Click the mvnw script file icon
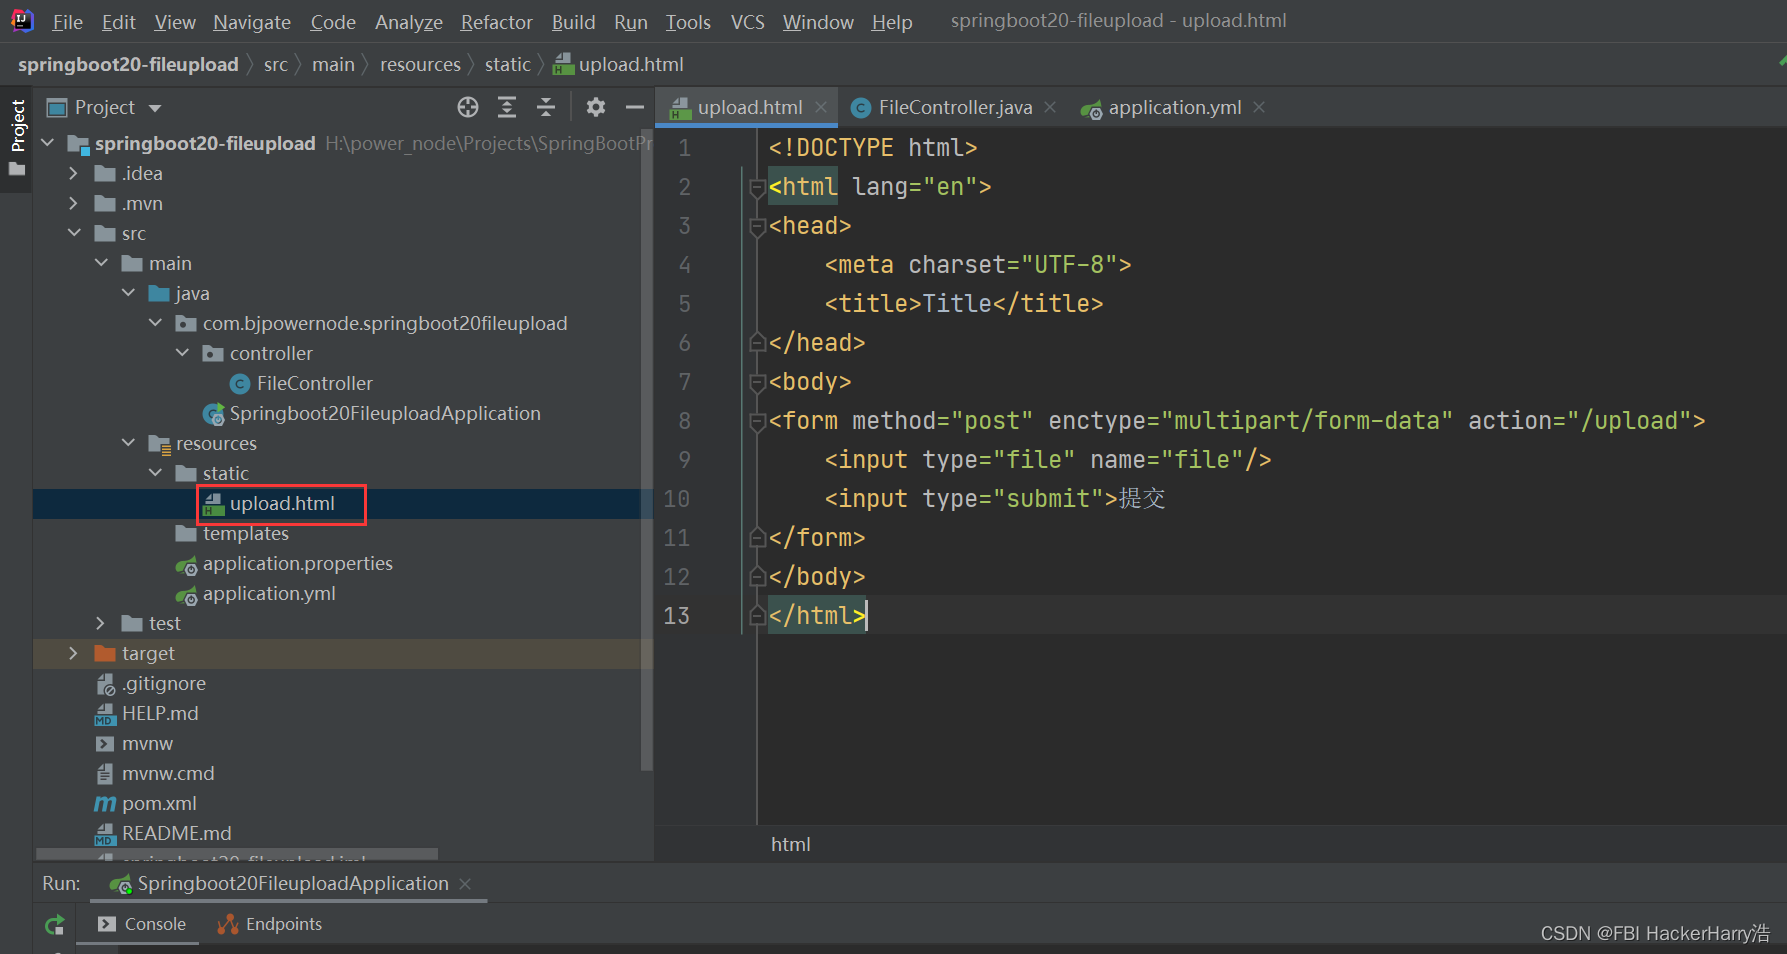1787x954 pixels. coord(105,744)
